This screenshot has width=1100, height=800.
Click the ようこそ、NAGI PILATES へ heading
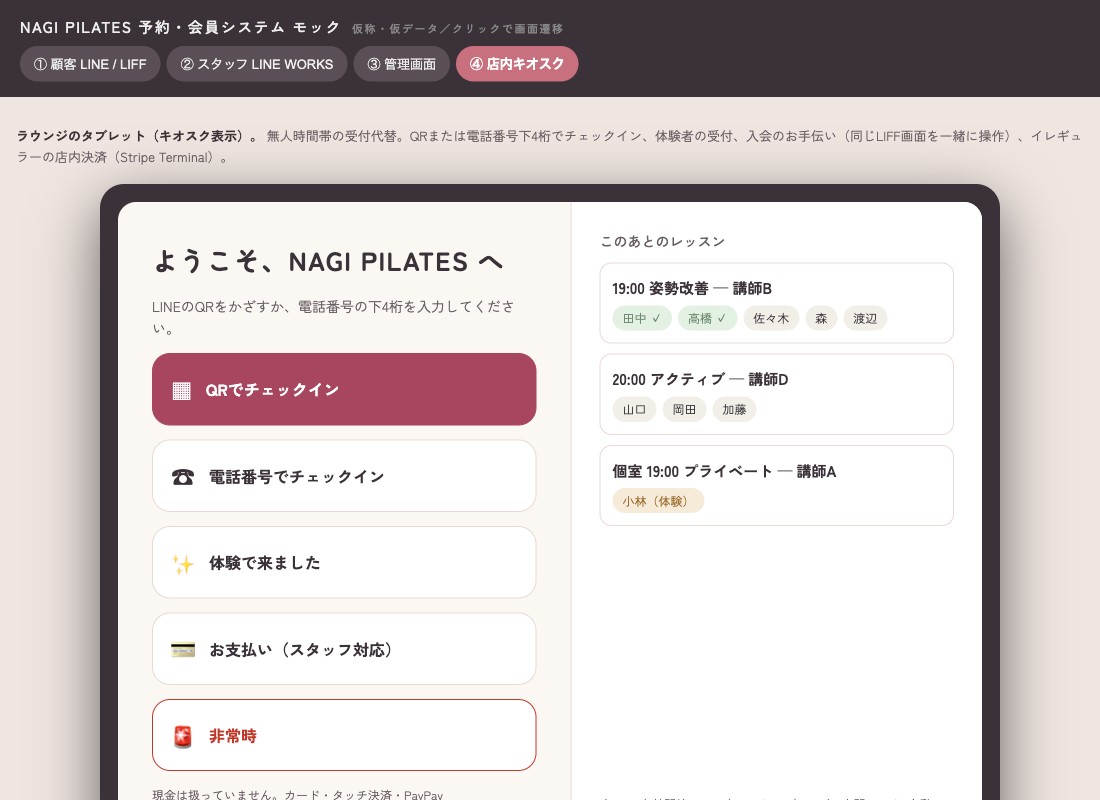tap(328, 262)
